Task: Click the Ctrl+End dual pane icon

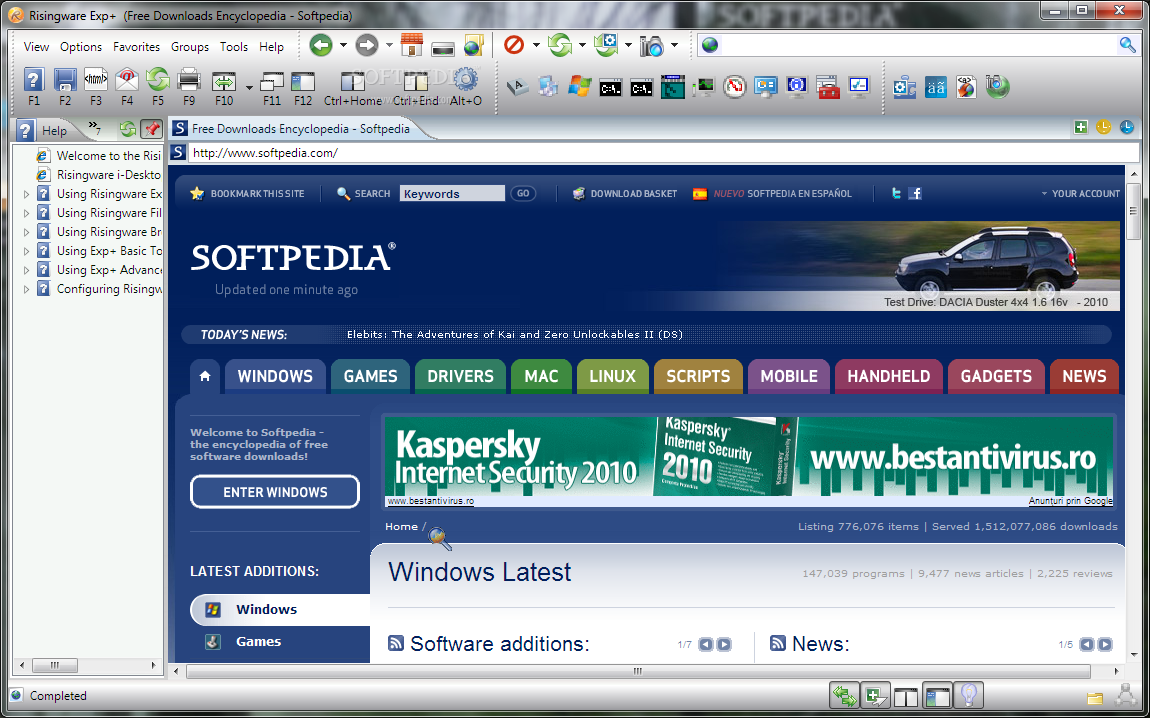Action: coord(416,80)
